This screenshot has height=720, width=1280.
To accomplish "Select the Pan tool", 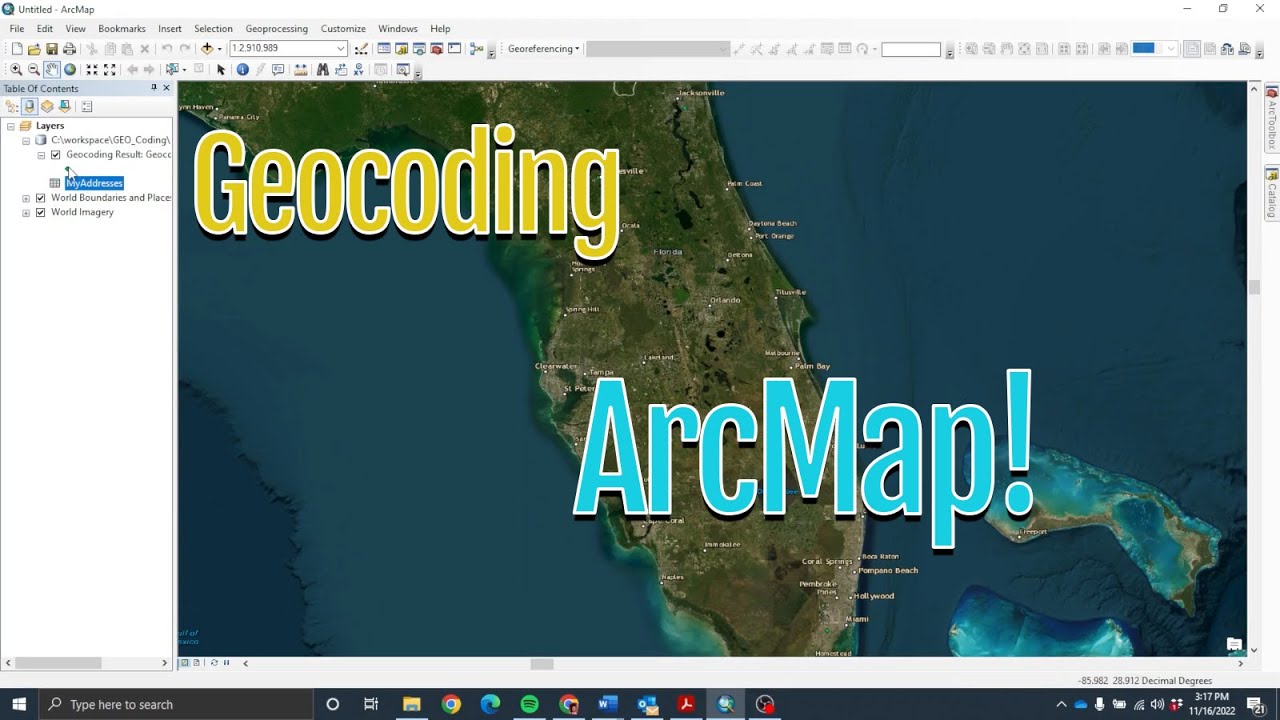I will pos(52,69).
